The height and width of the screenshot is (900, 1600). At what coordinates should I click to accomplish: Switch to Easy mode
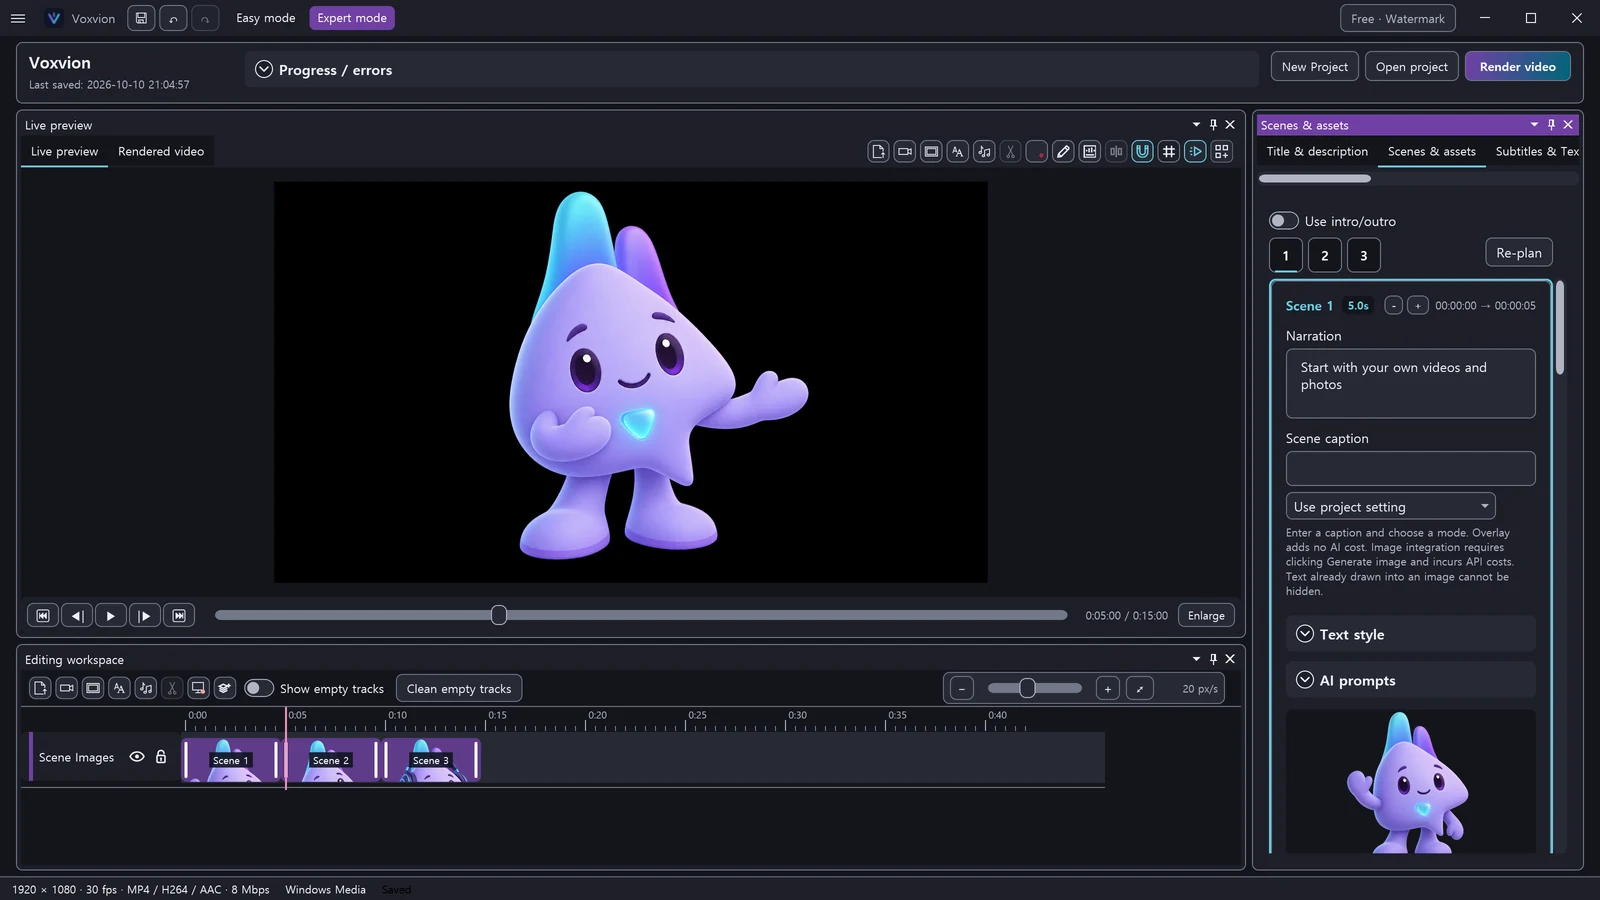[x=266, y=18]
